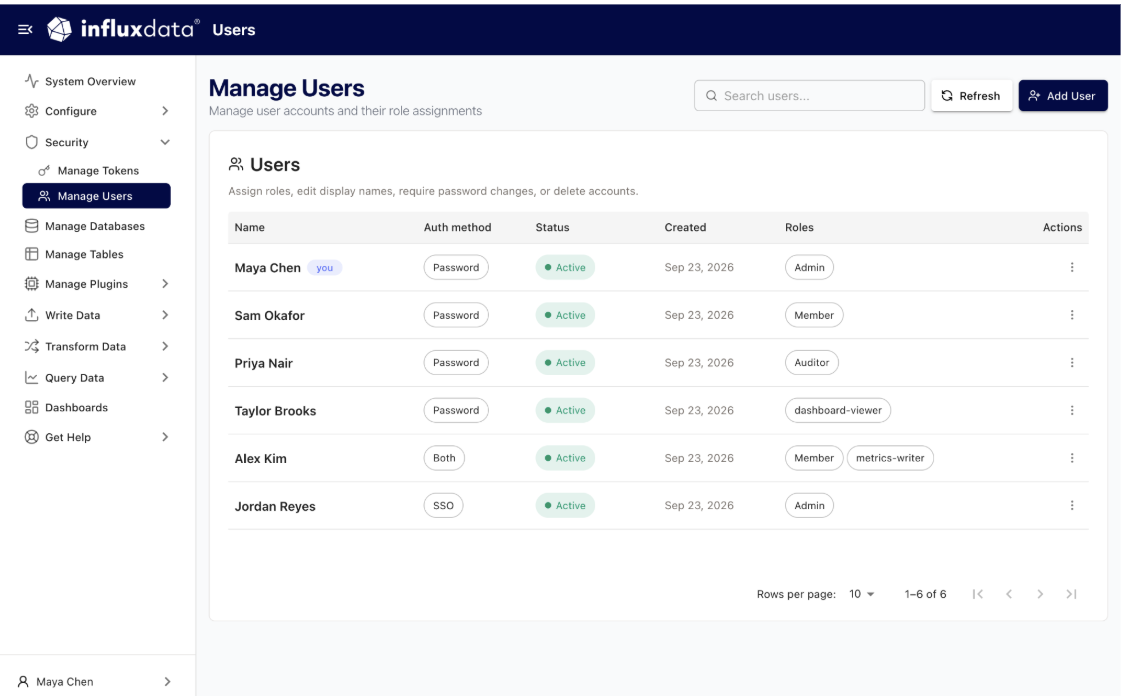Click the Add User button
Viewport: 1124px width, 696px height.
[1062, 95]
